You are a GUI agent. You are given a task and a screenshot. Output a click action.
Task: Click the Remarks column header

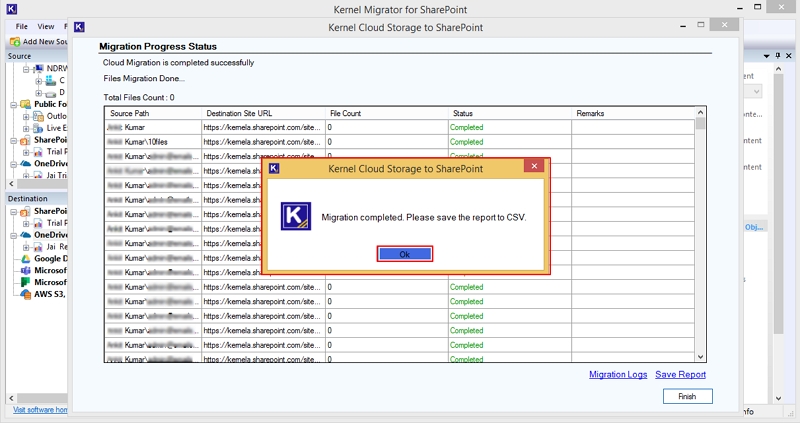point(633,113)
